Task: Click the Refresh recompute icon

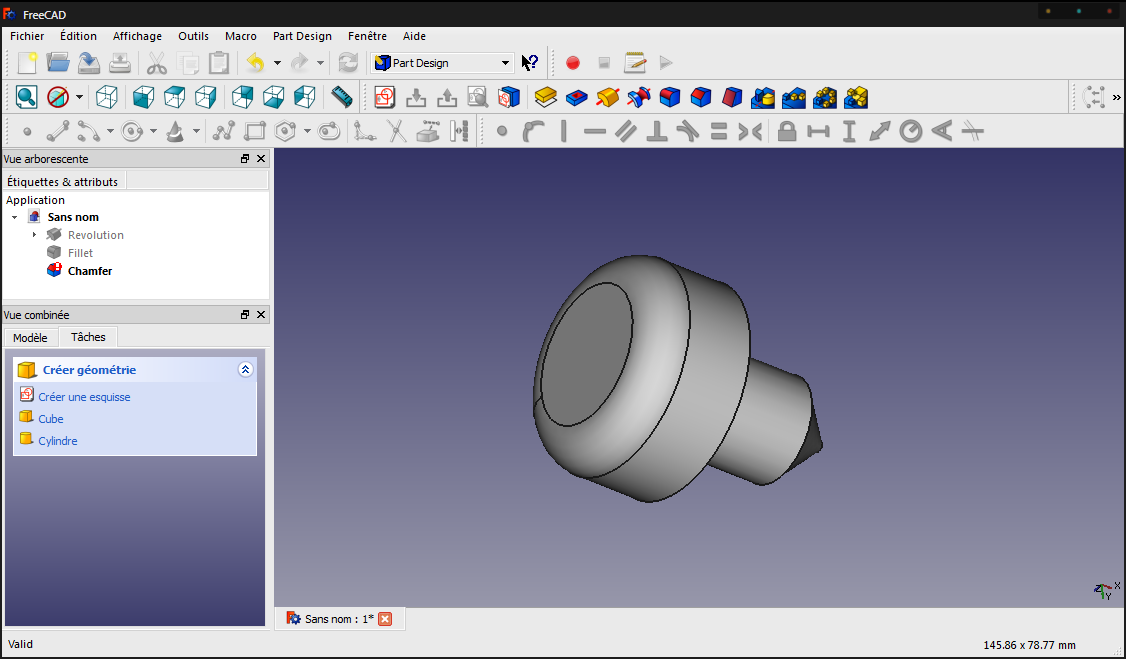Action: pyautogui.click(x=348, y=63)
